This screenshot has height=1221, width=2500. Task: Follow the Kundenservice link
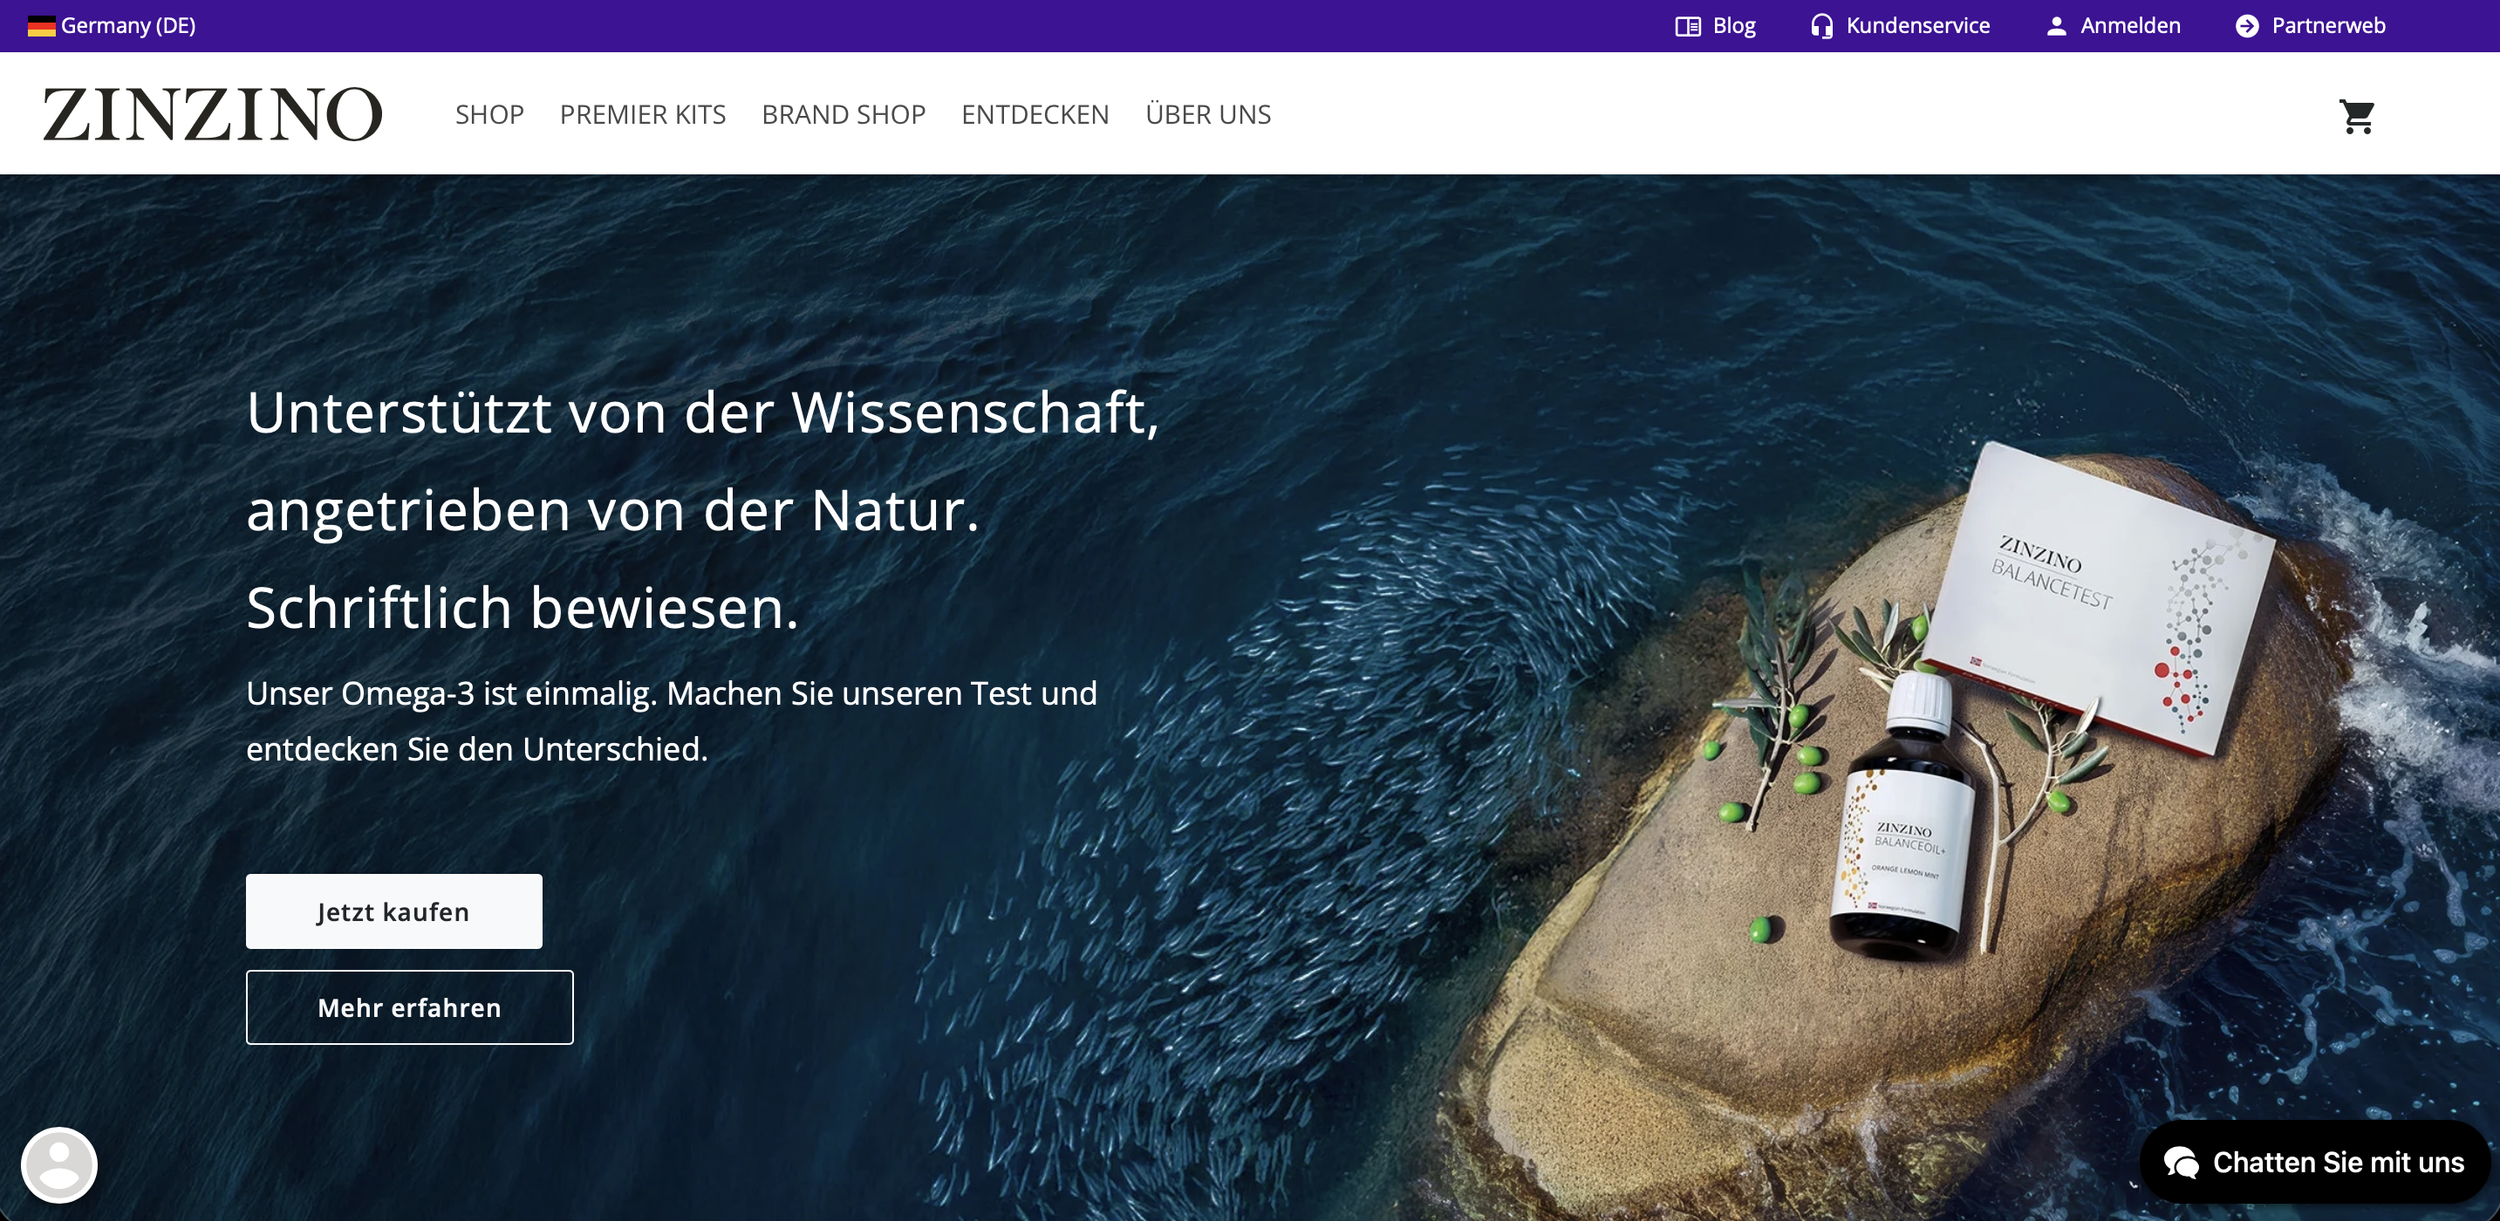[x=1917, y=26]
